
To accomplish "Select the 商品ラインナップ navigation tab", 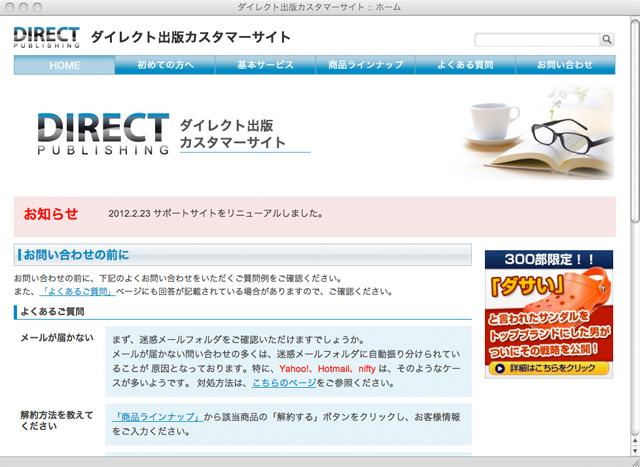I will [x=365, y=65].
